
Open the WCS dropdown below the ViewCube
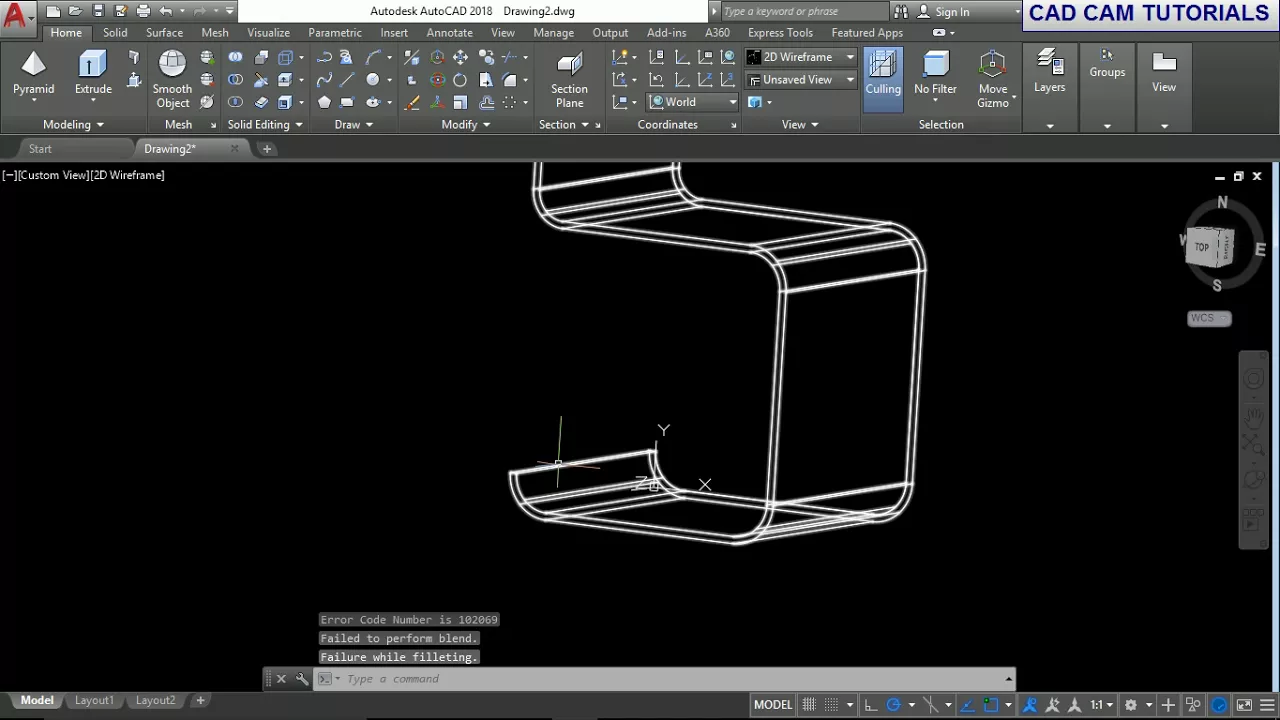point(1209,318)
